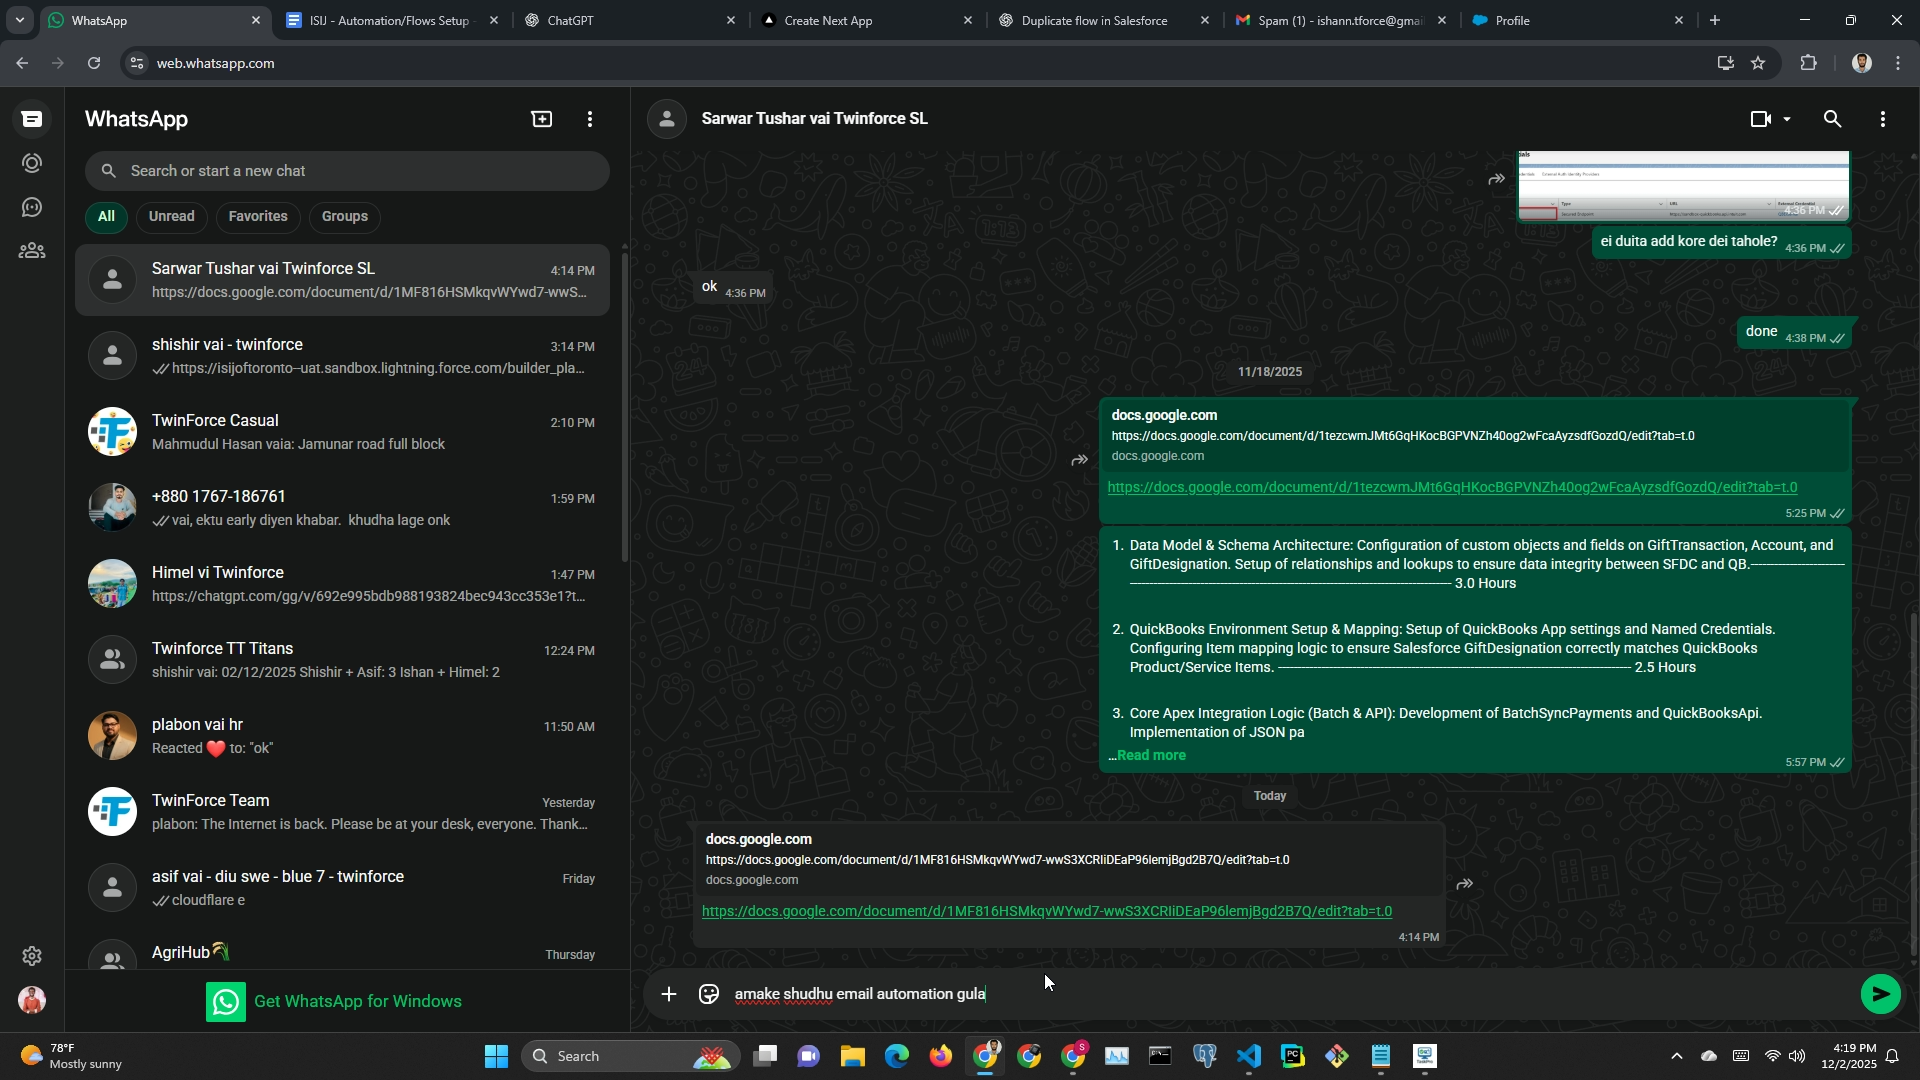The width and height of the screenshot is (1920, 1080).
Task: Search within the chat using the magnifier icon
Action: tap(1832, 119)
